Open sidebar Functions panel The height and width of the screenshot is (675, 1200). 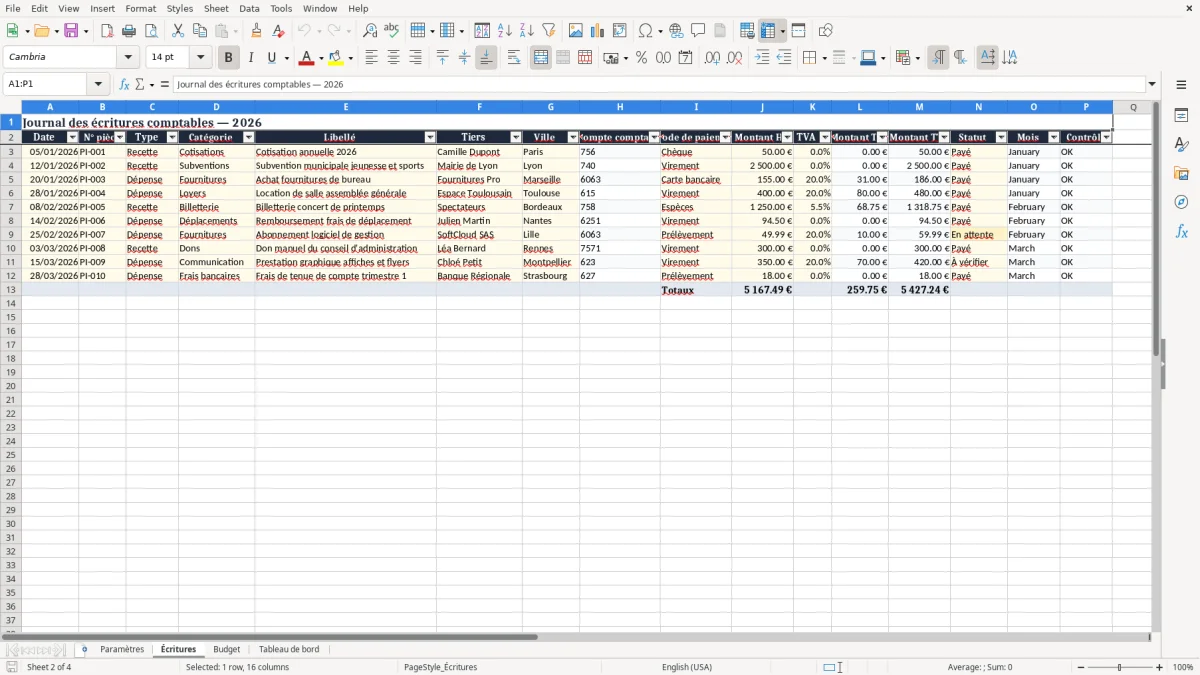click(x=1181, y=231)
